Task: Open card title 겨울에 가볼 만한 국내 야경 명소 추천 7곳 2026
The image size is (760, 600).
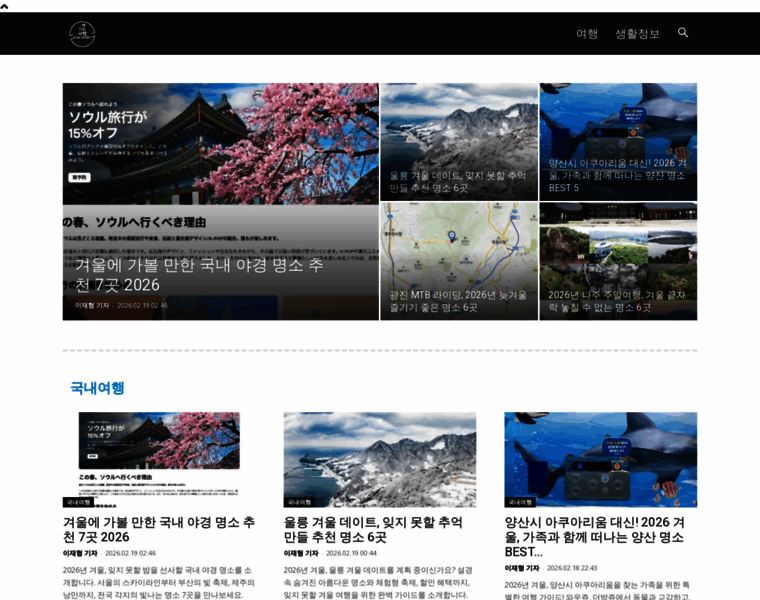Action: pyautogui.click(x=159, y=530)
